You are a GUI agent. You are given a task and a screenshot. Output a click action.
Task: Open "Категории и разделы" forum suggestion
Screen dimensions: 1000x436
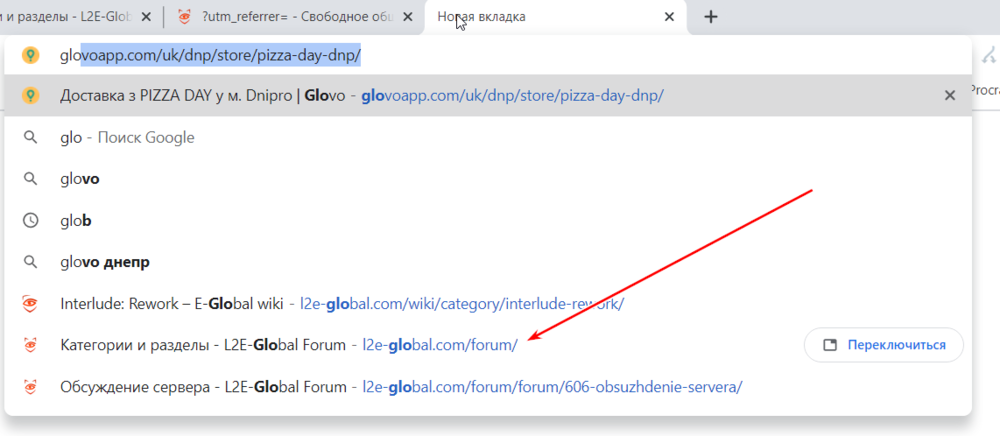coord(288,345)
